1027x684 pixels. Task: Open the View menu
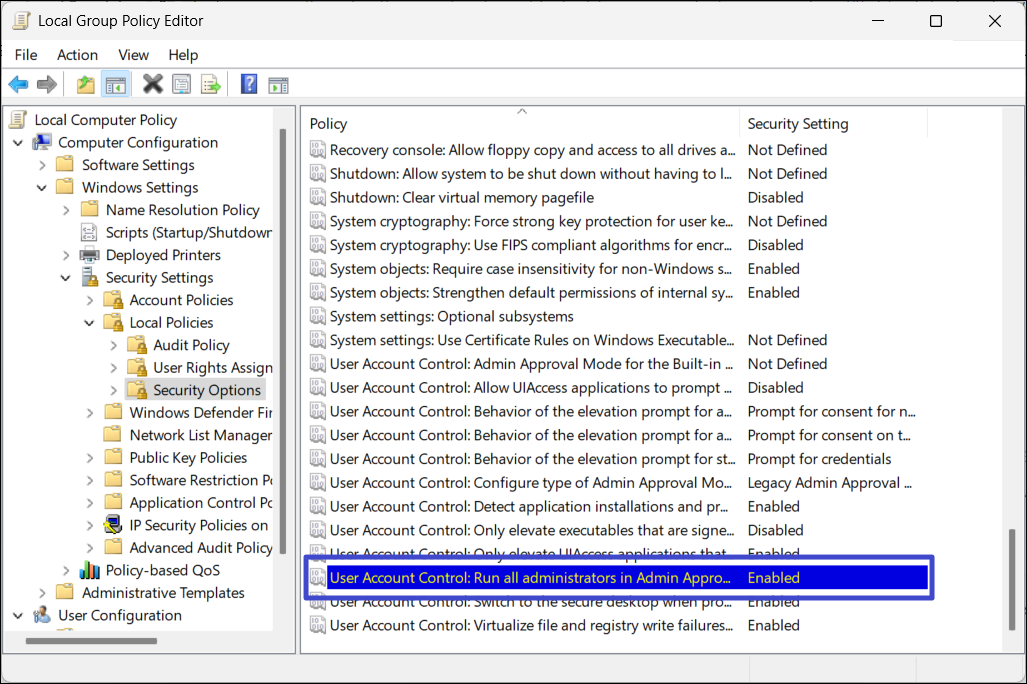[133, 55]
